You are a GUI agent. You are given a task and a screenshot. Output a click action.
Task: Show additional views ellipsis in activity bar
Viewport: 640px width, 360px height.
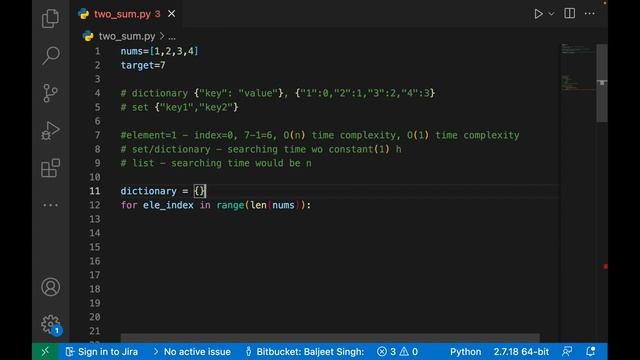click(50, 205)
